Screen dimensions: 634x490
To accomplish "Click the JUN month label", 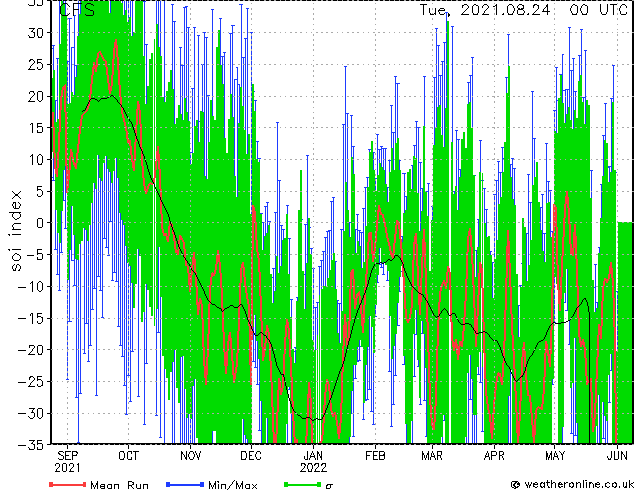I will coord(617,456).
